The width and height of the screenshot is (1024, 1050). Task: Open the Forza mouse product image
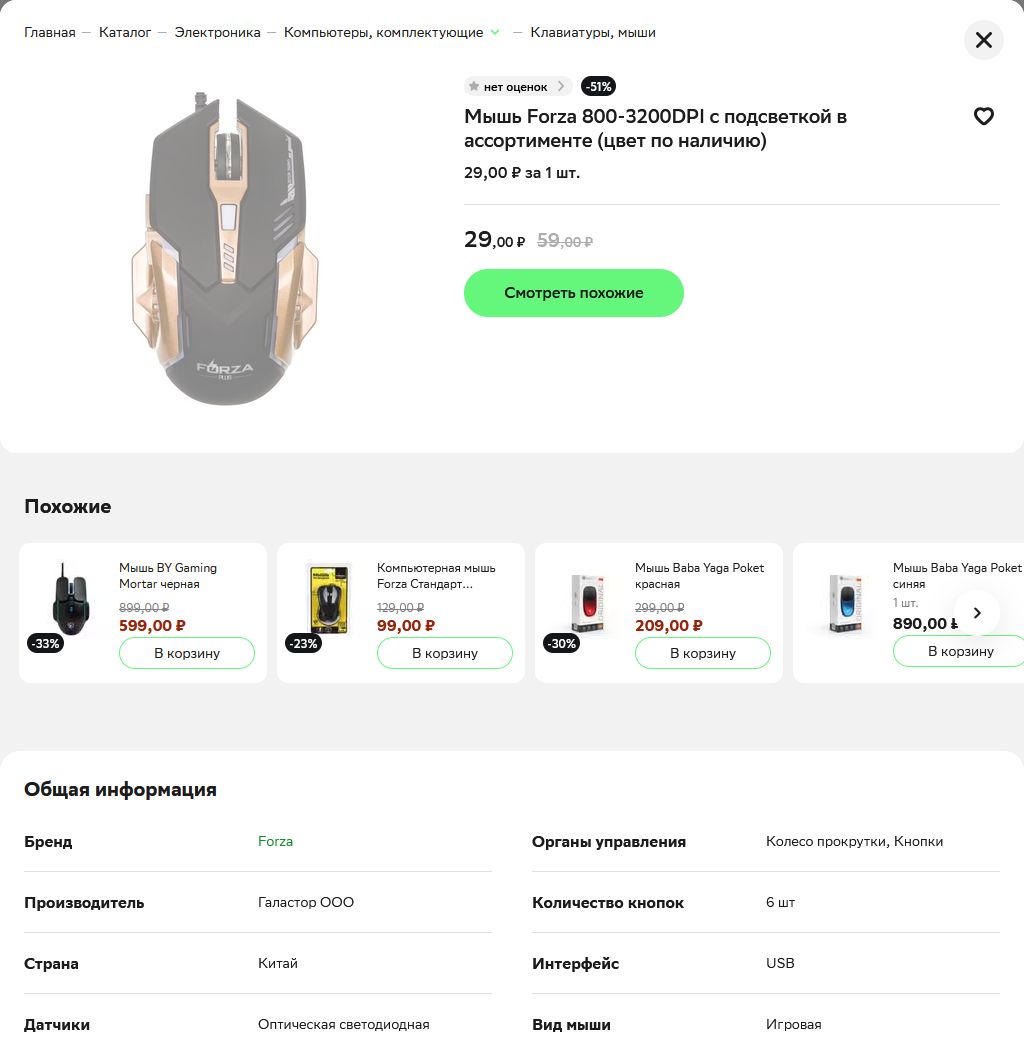[225, 248]
